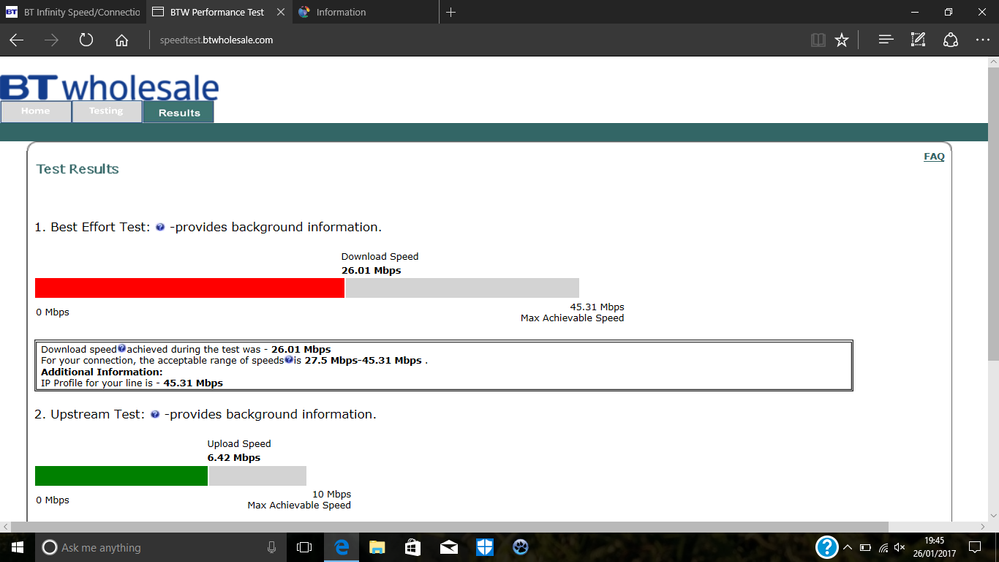Click the browser forward arrow
The width and height of the screenshot is (999, 562).
51,40
